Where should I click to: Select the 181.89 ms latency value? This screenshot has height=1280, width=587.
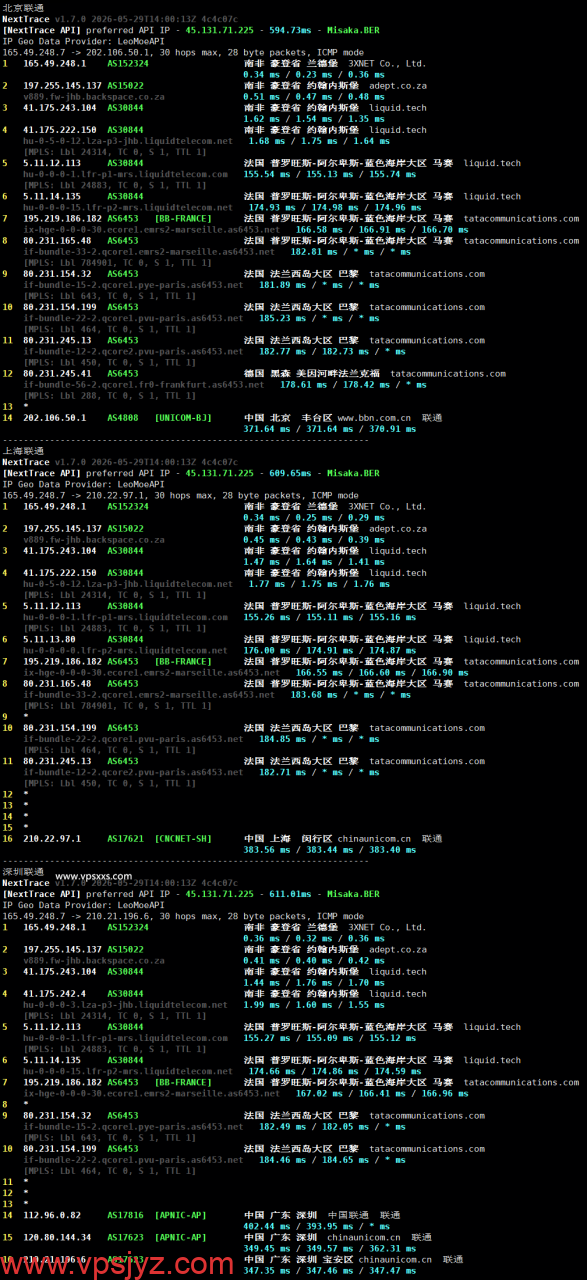click(282, 285)
